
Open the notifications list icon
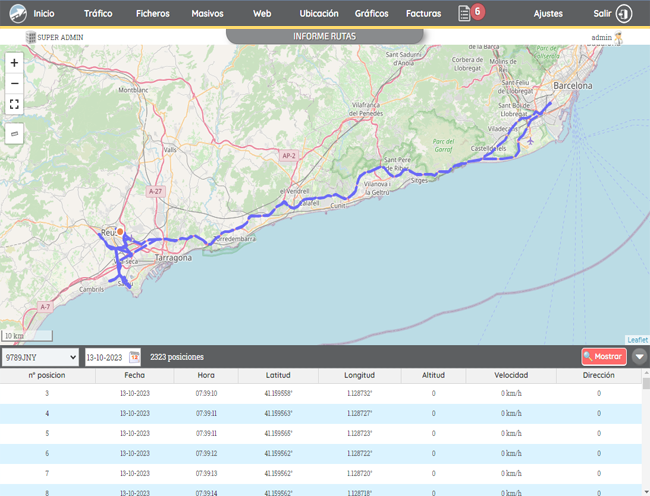464,14
